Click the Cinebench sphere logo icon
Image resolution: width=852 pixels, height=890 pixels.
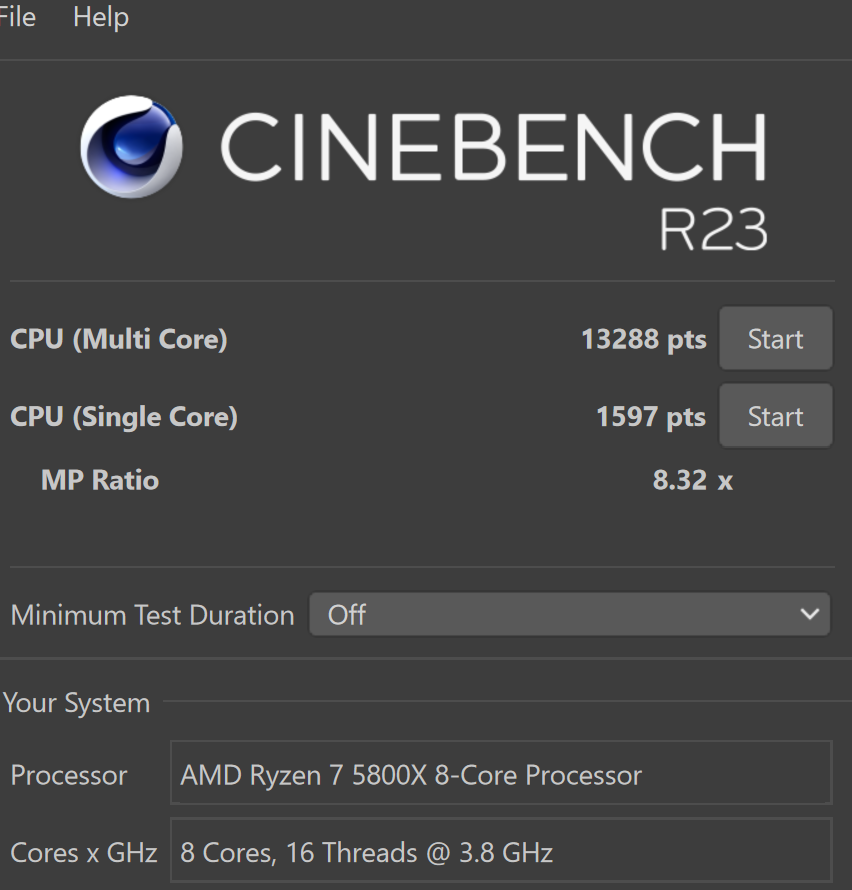131,146
